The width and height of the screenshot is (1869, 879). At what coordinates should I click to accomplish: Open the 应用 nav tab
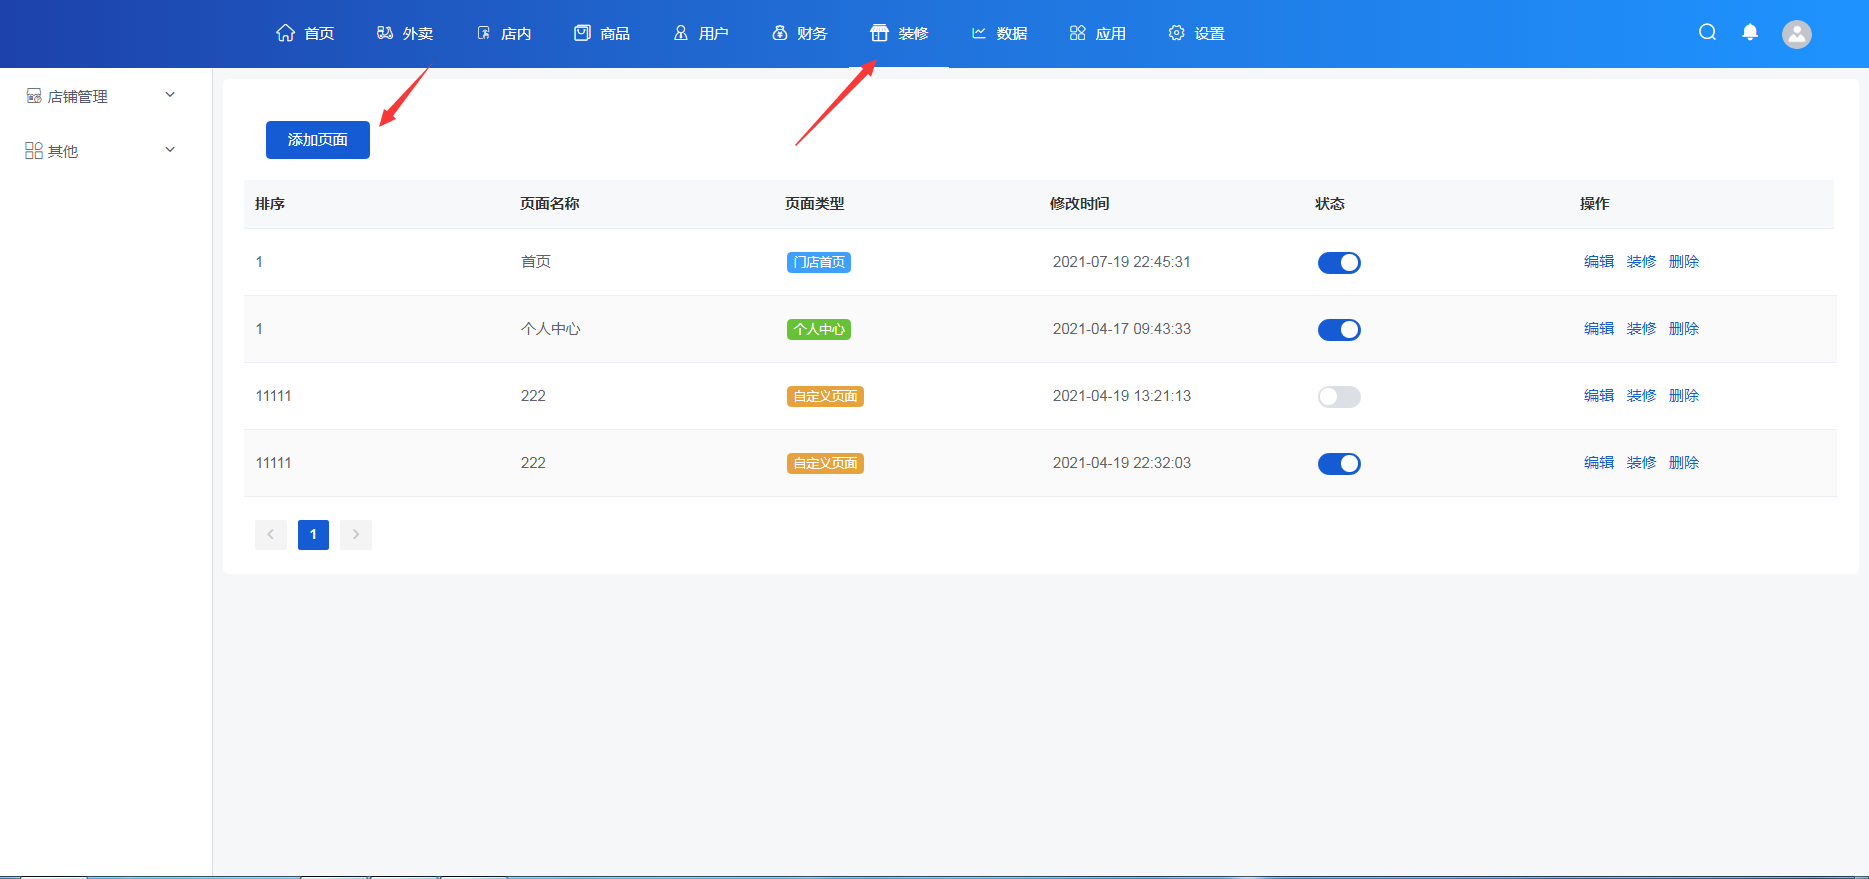point(1098,33)
